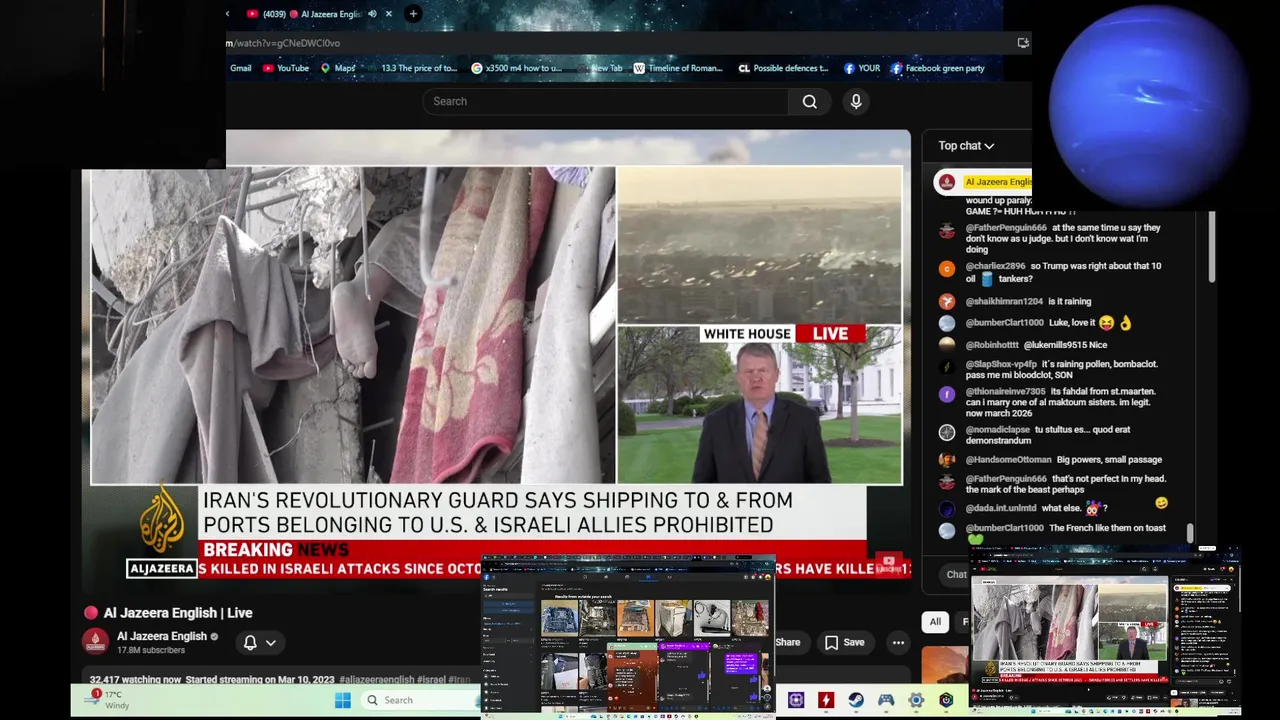This screenshot has width=1280, height=720.
Task: Open the purple square app in taskbar
Action: (x=796, y=700)
